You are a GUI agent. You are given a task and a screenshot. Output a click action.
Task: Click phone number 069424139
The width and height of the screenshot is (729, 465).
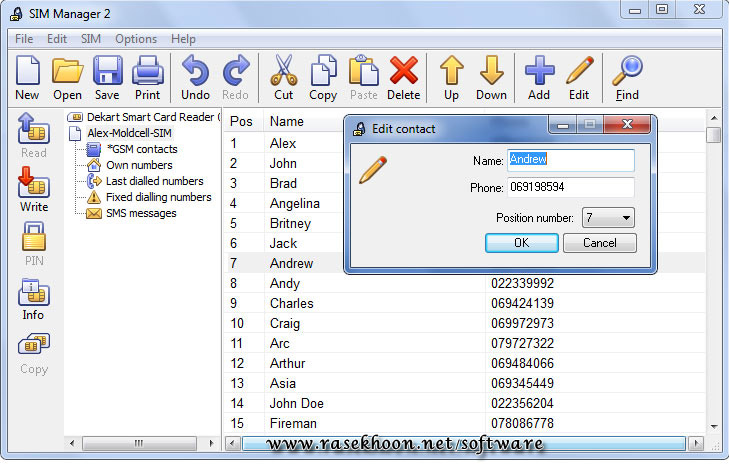(x=522, y=304)
